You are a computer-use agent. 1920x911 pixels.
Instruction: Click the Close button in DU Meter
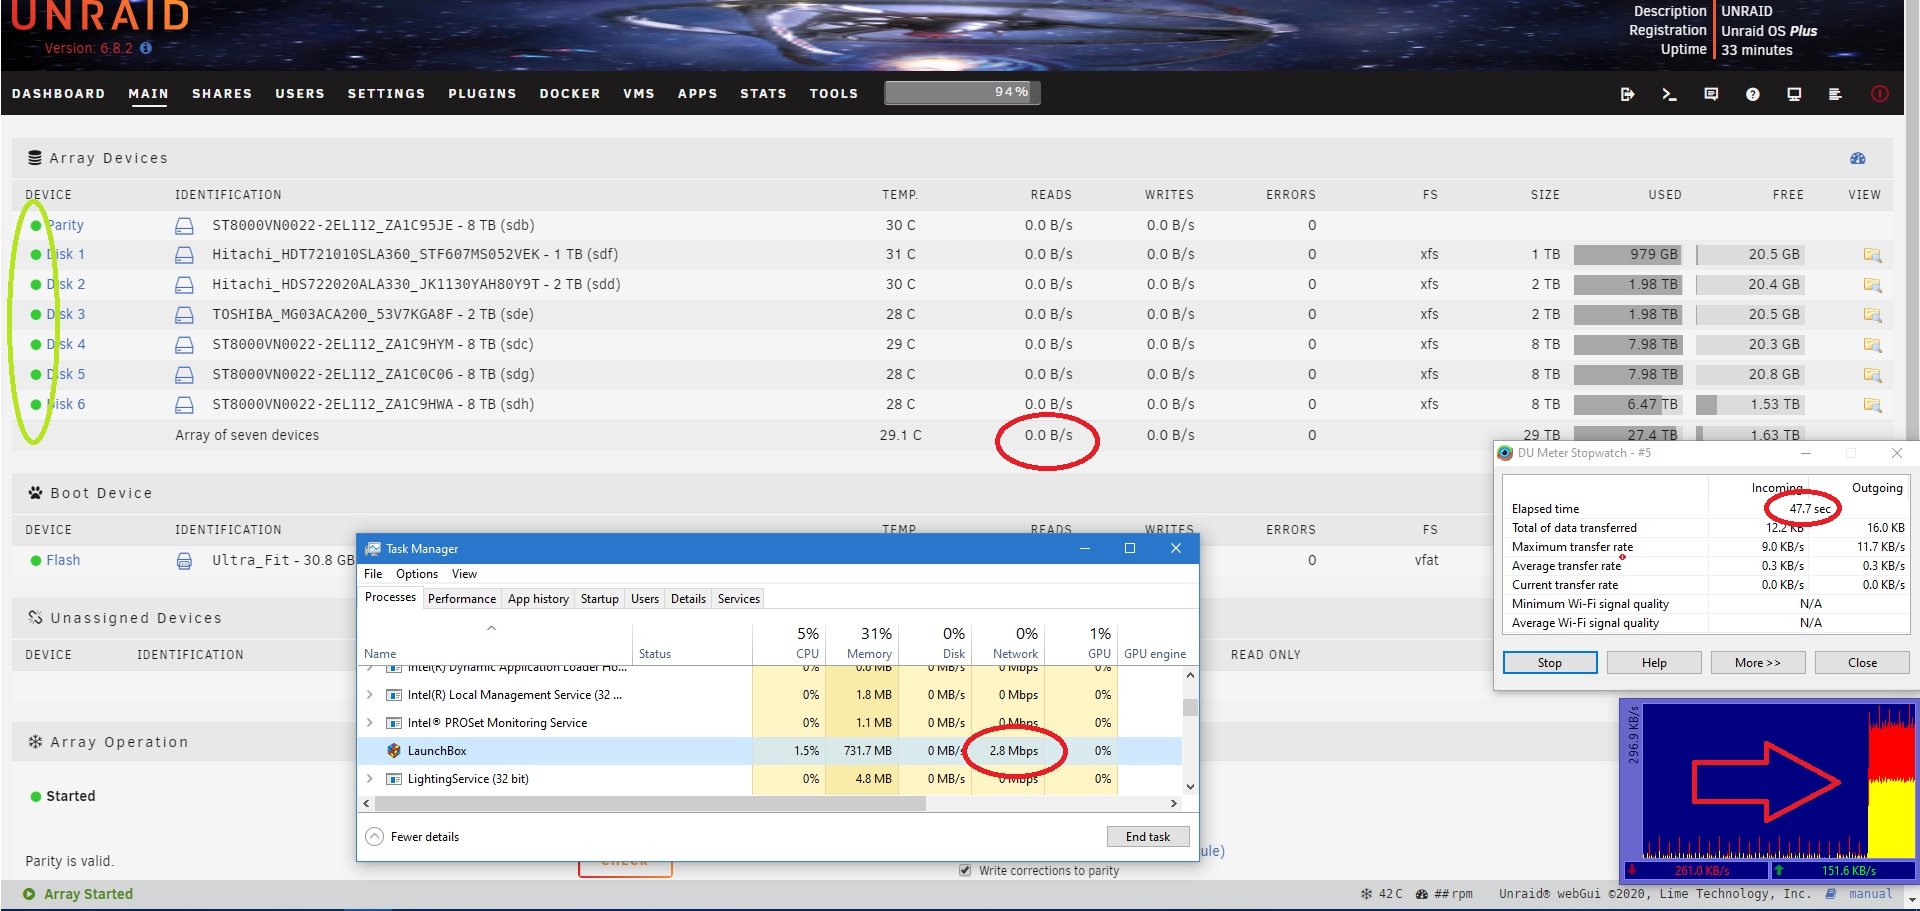[1862, 663]
